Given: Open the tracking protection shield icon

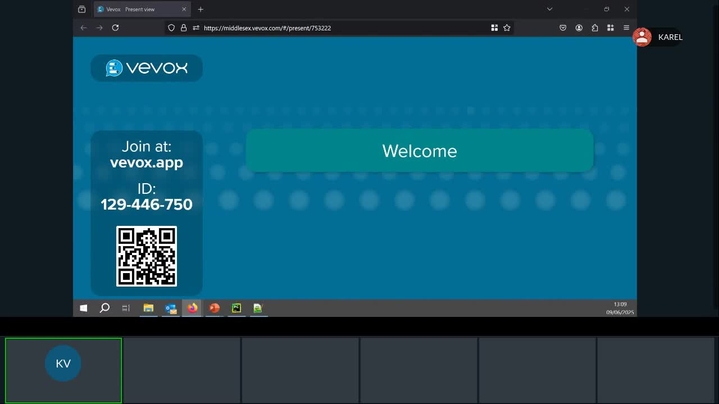Looking at the screenshot, I should [171, 28].
